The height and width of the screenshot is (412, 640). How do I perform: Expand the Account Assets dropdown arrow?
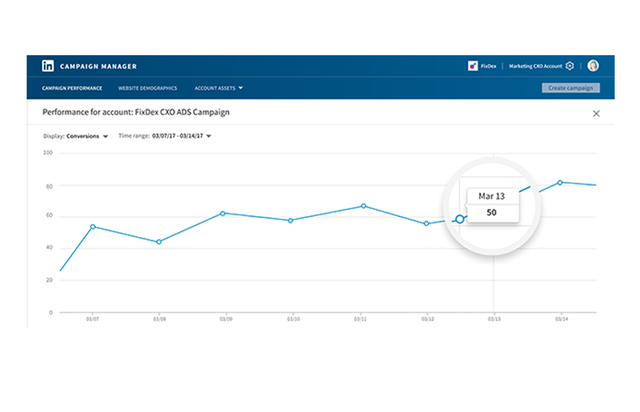click(240, 88)
